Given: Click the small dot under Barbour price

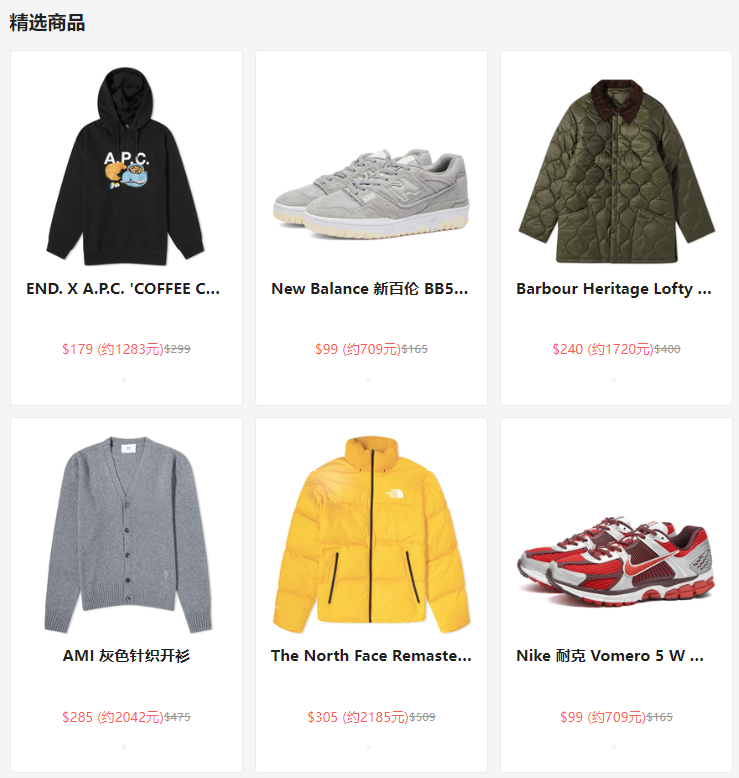Looking at the screenshot, I should 614,380.
